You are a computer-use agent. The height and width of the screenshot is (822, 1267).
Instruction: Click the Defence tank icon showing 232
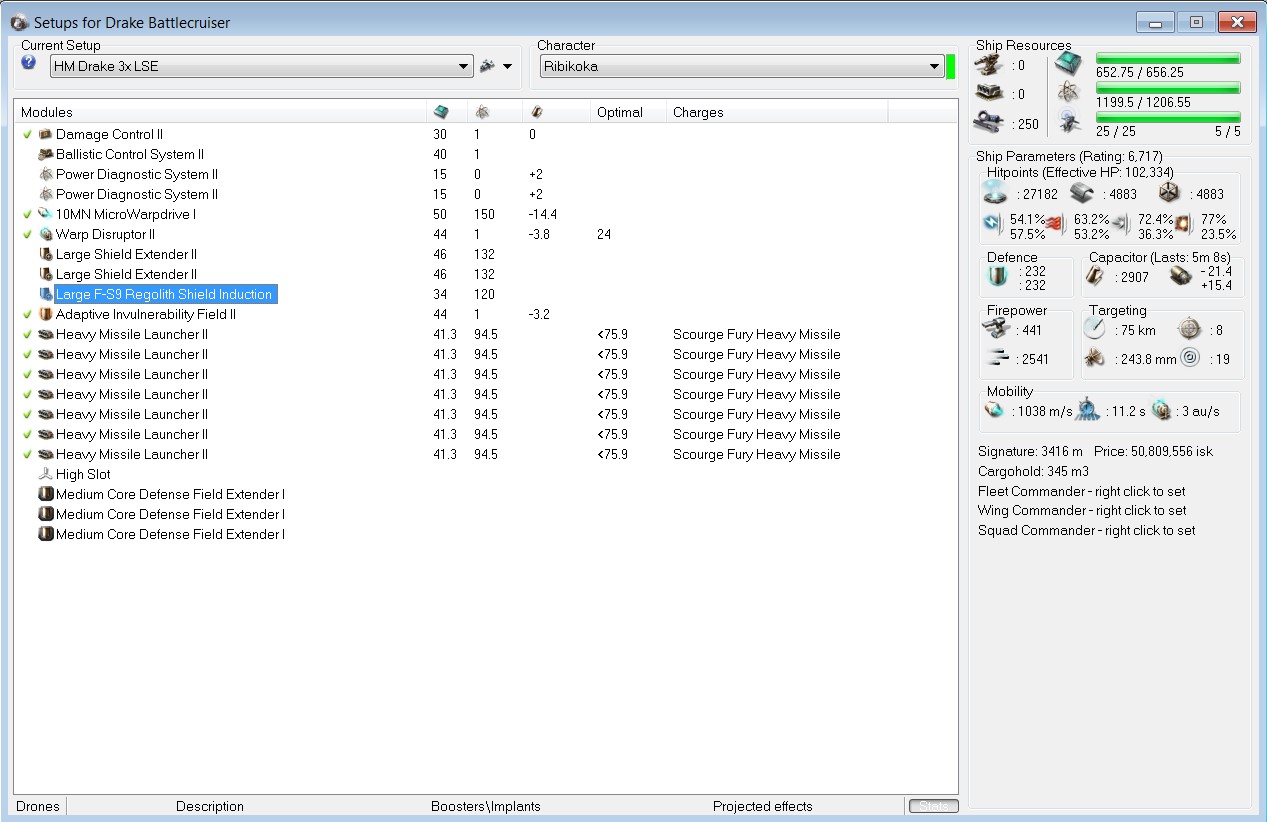997,277
